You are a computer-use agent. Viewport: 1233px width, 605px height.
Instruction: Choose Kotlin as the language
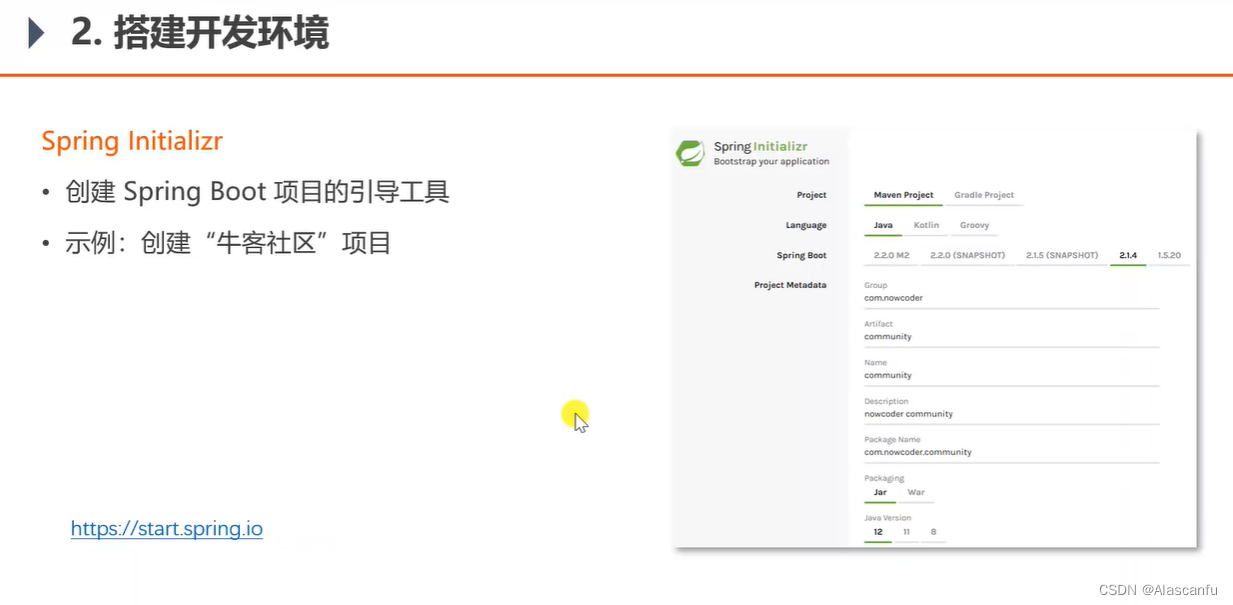point(926,225)
